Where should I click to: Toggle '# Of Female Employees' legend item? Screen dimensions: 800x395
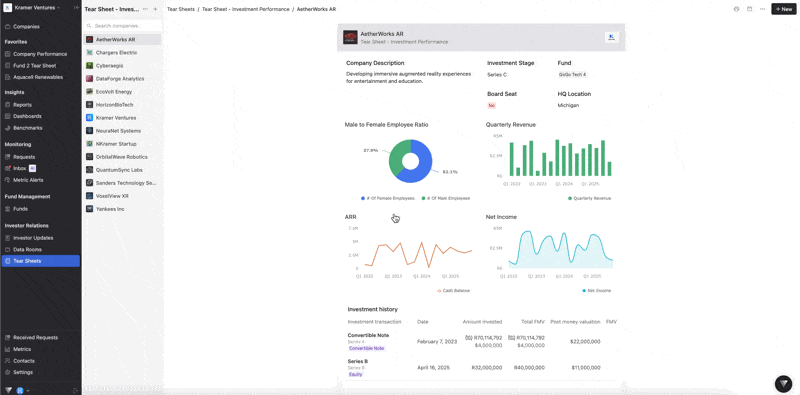pyautogui.click(x=388, y=198)
